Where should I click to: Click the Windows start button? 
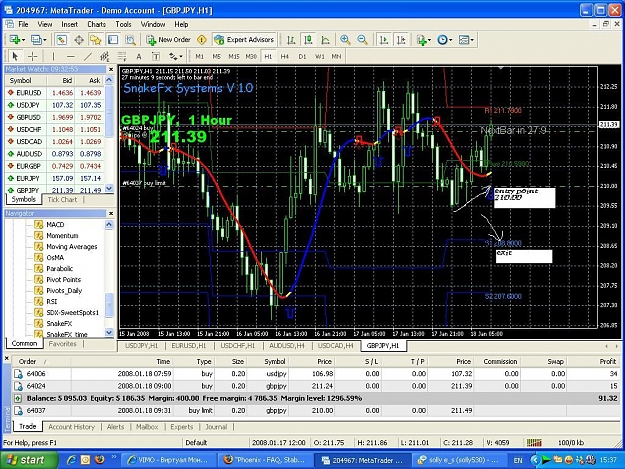coord(28,460)
